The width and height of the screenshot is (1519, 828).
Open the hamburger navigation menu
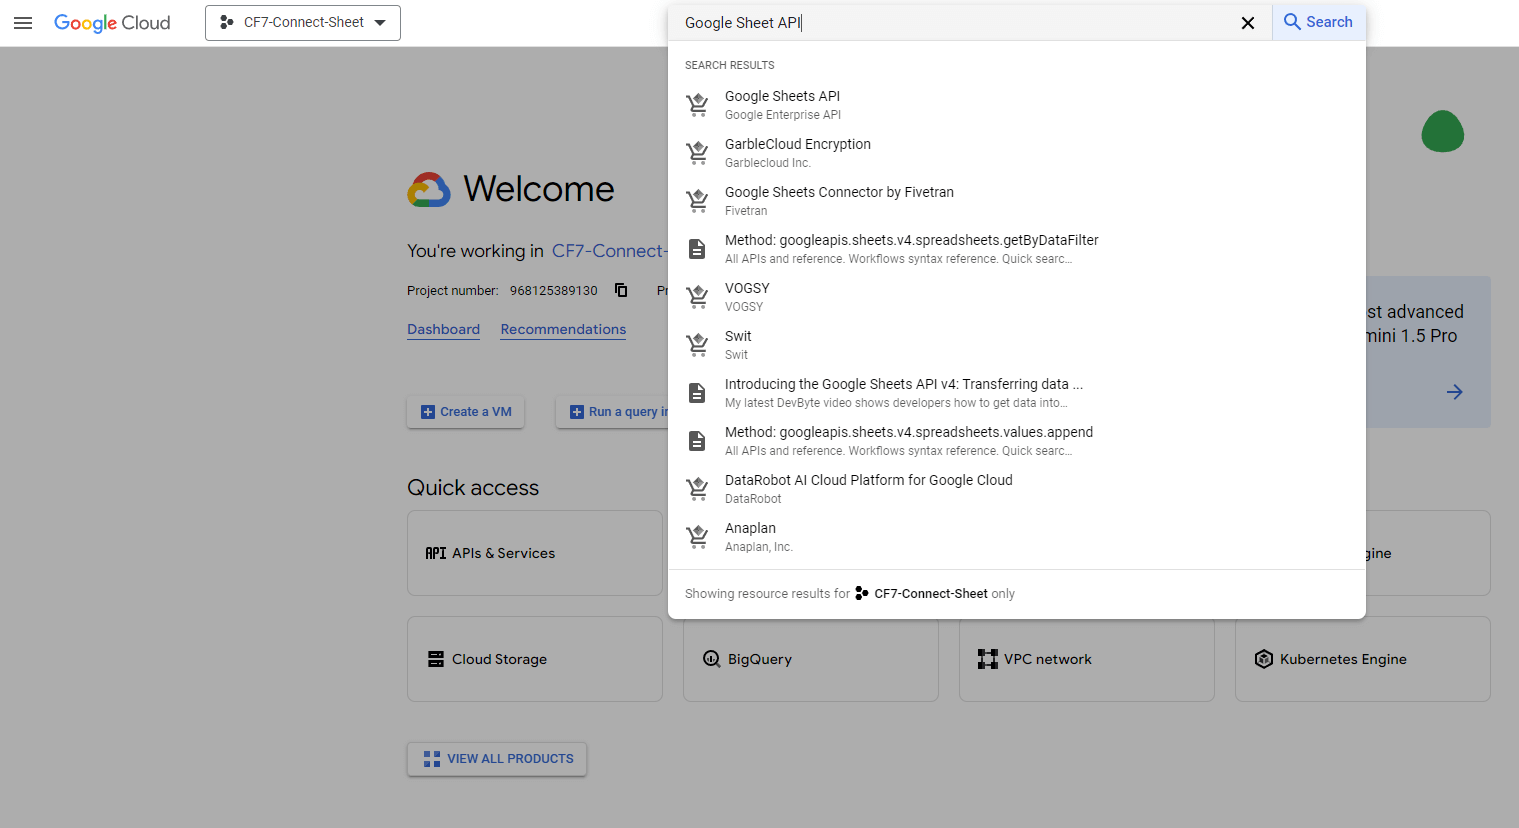coord(23,23)
